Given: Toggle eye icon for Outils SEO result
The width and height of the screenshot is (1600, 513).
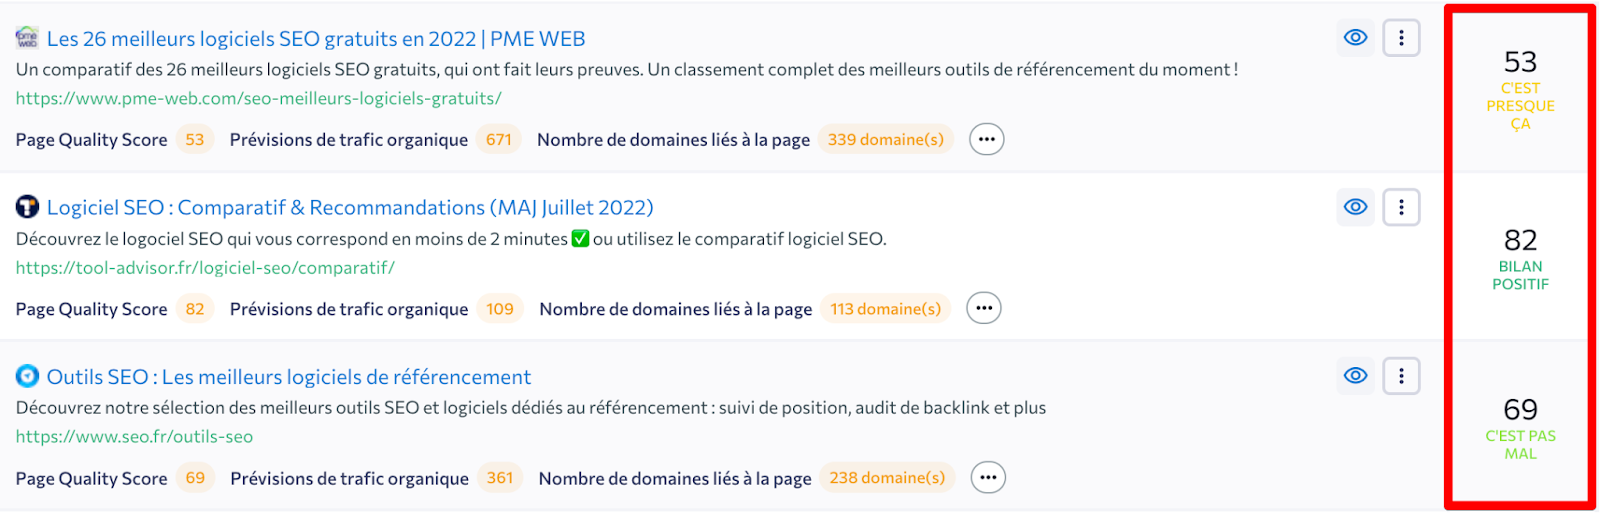Looking at the screenshot, I should [x=1355, y=376].
